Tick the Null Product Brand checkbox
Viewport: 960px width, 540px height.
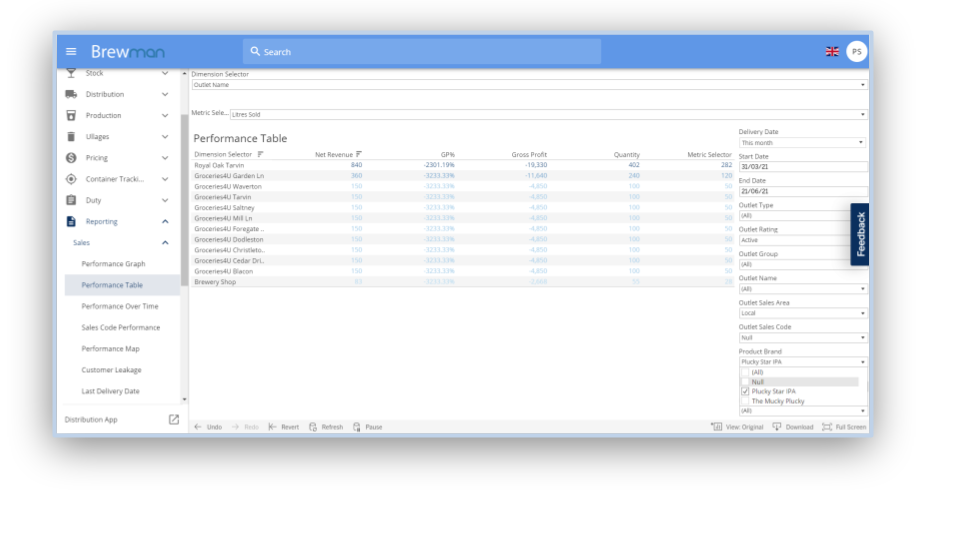pos(745,381)
